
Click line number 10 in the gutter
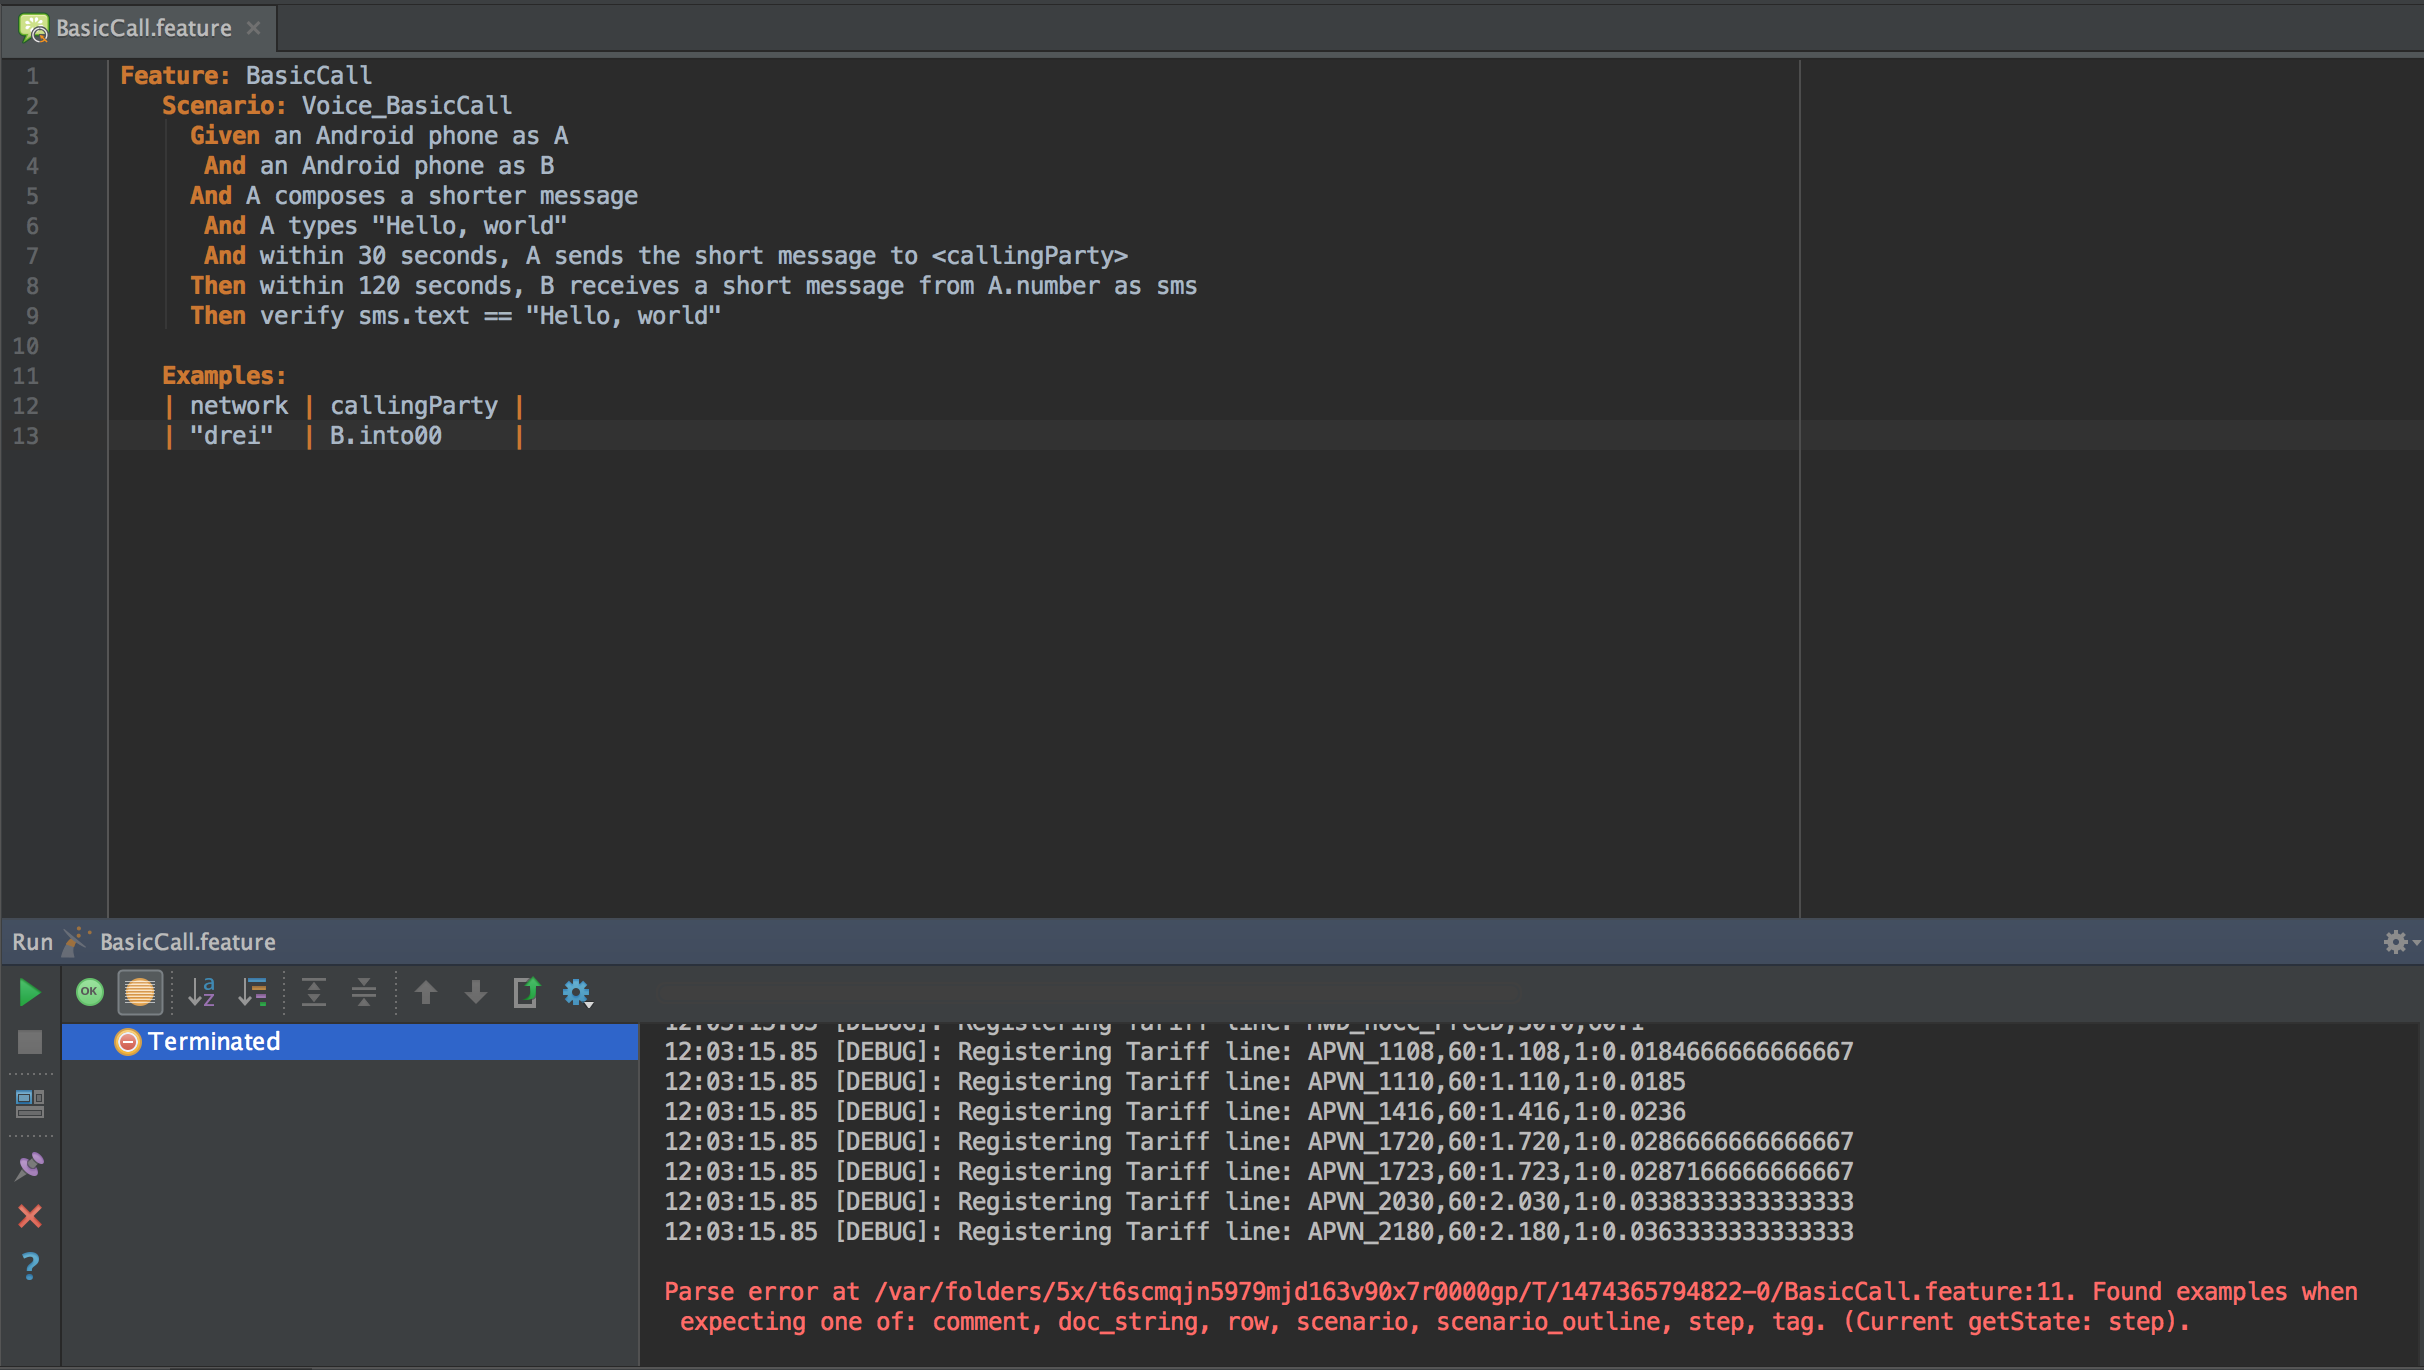[26, 346]
